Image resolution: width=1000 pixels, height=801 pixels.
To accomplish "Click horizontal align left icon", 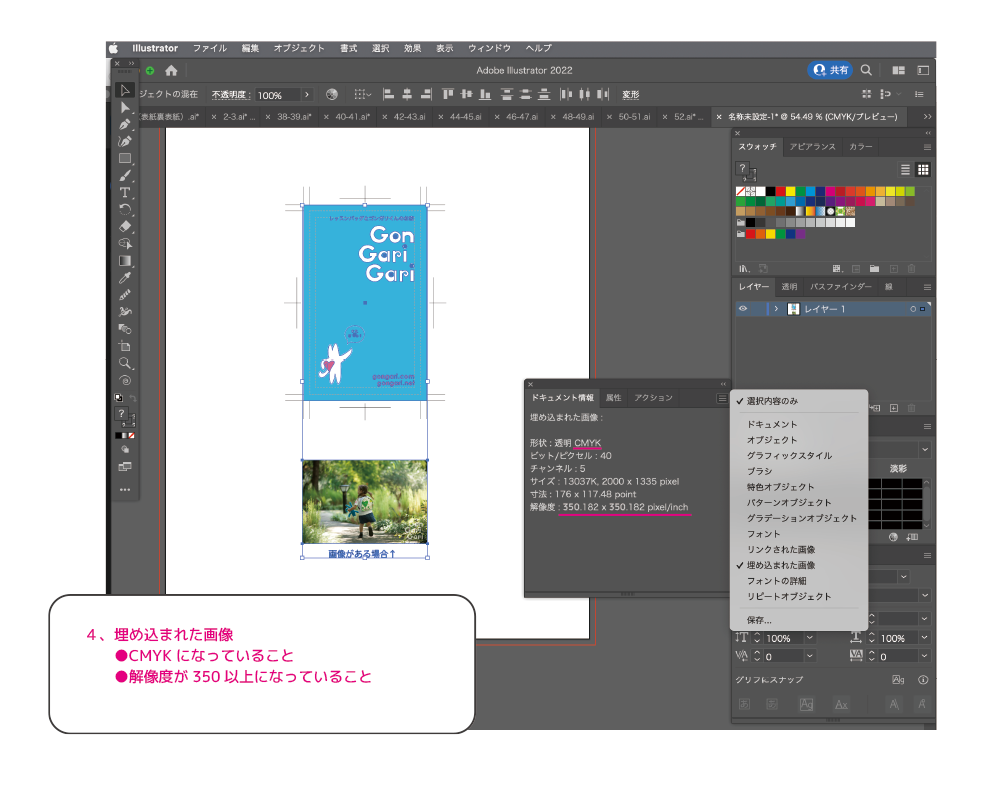I will point(388,94).
